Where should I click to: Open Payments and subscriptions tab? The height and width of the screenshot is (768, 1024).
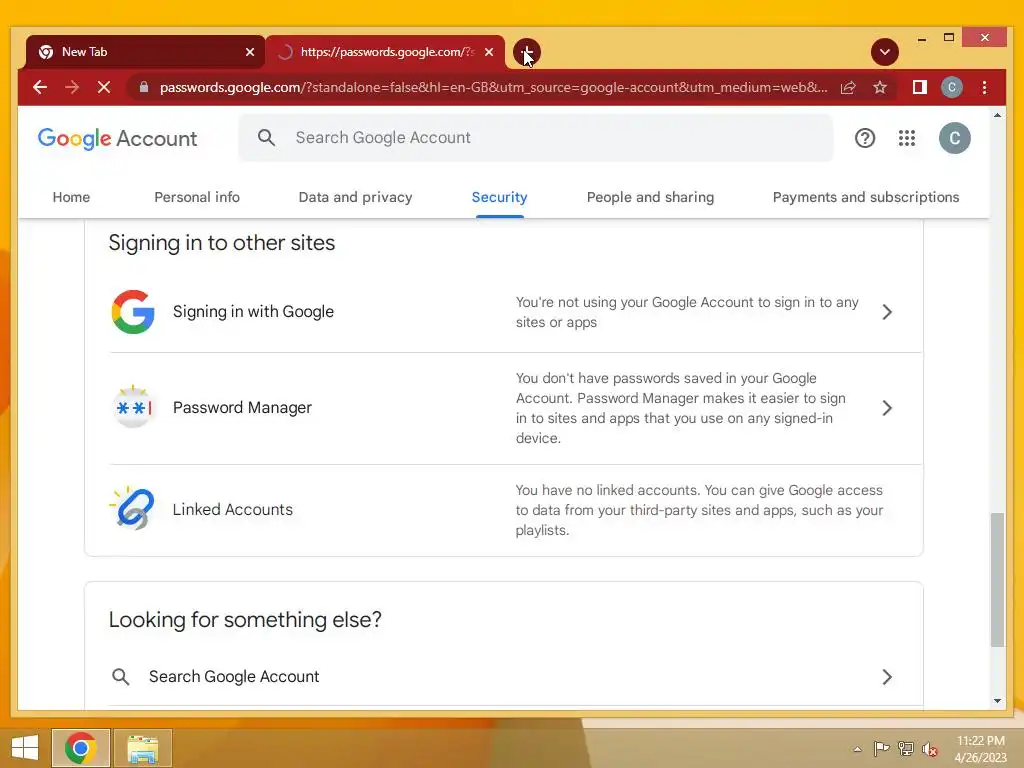click(x=866, y=197)
